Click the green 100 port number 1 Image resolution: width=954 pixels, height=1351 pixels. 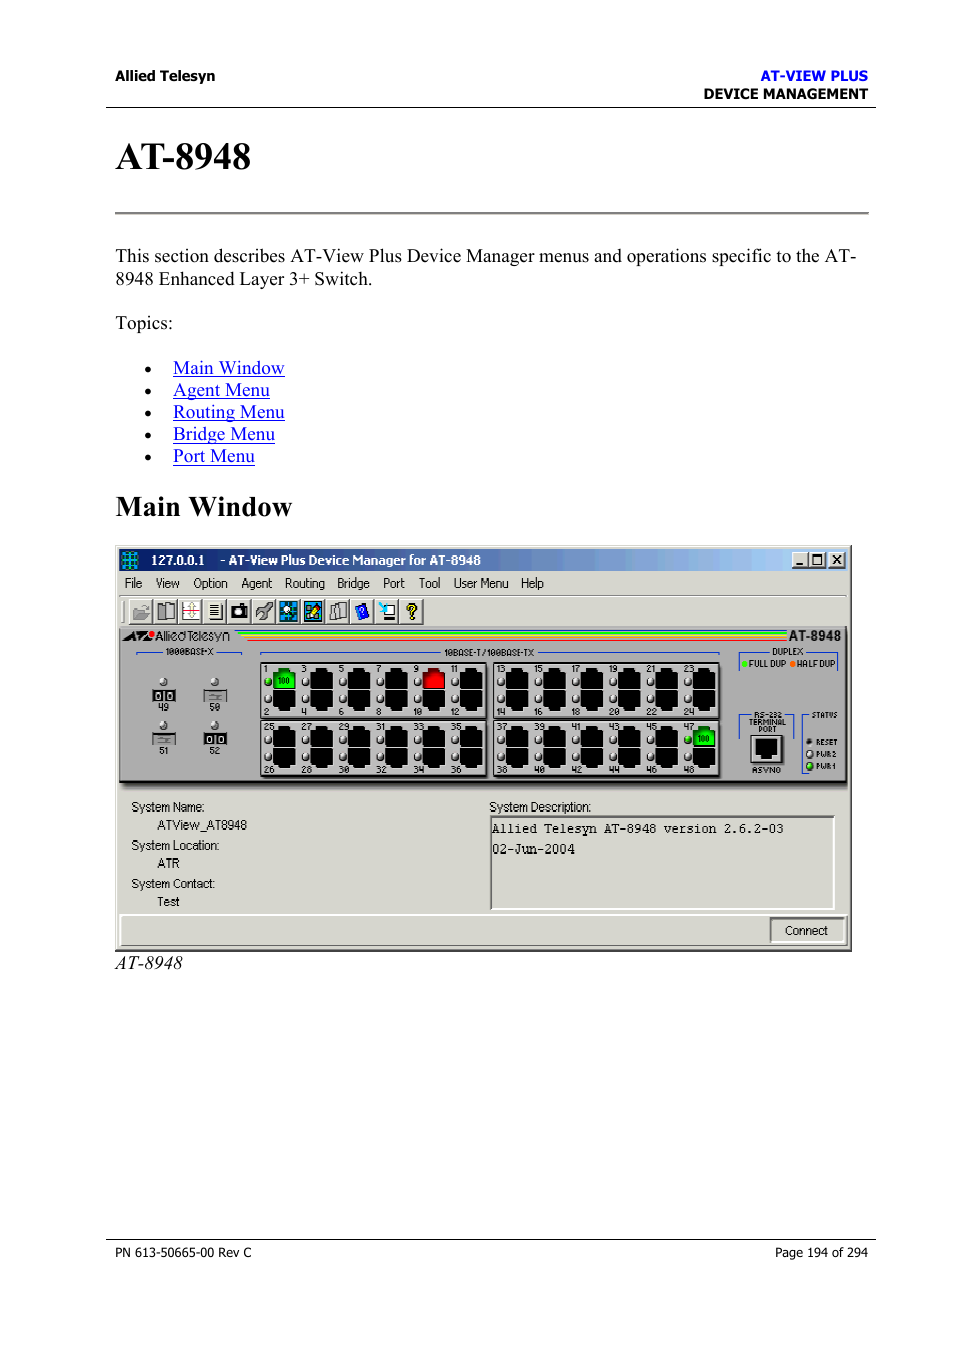coord(284,680)
